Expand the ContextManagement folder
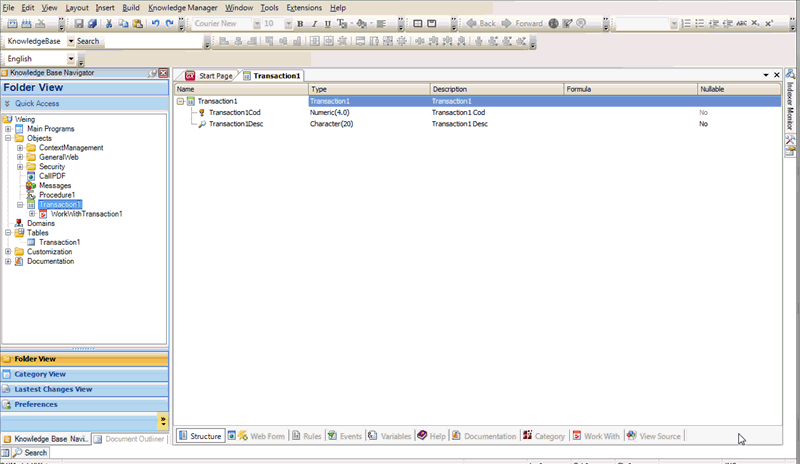This screenshot has height=464, width=800. (x=20, y=148)
